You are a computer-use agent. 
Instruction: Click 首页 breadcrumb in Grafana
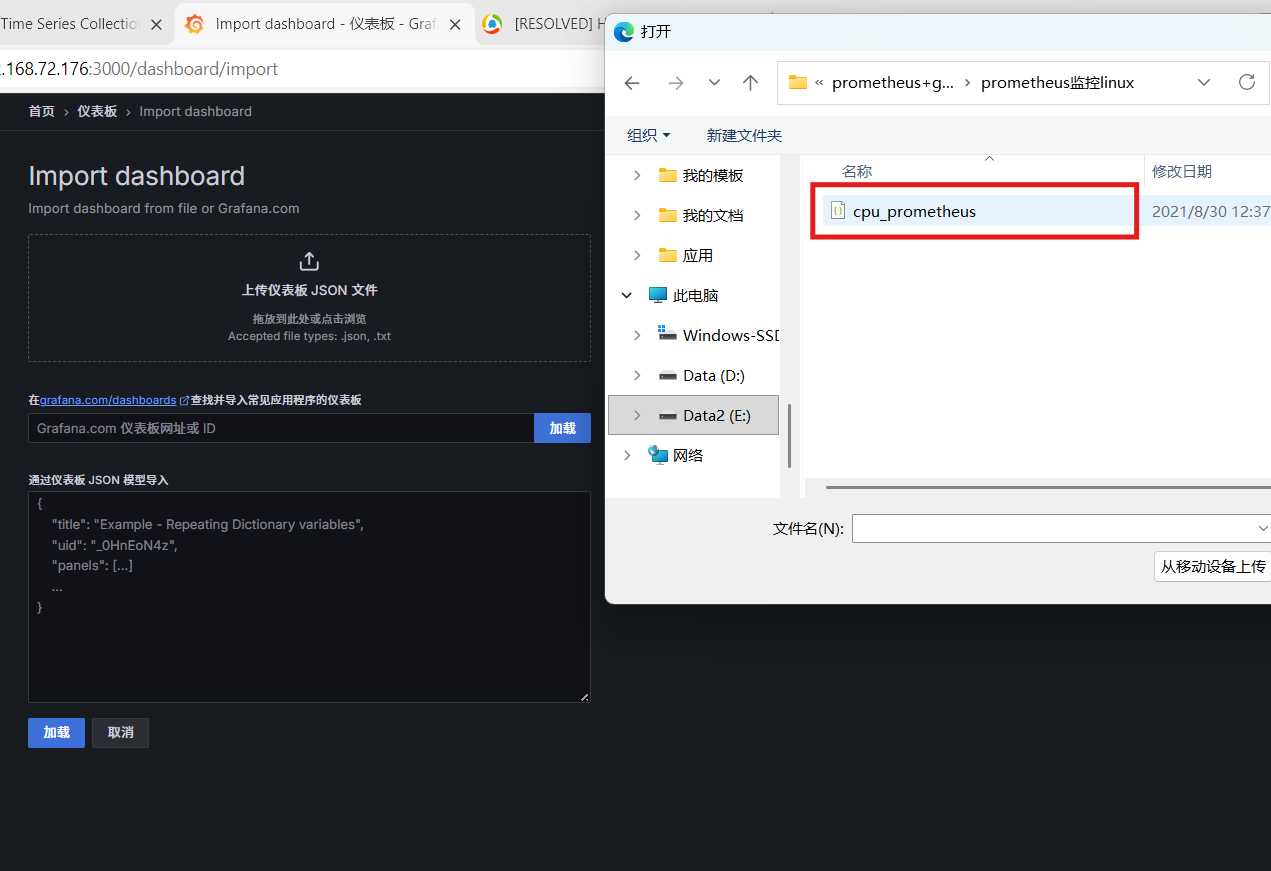[41, 111]
